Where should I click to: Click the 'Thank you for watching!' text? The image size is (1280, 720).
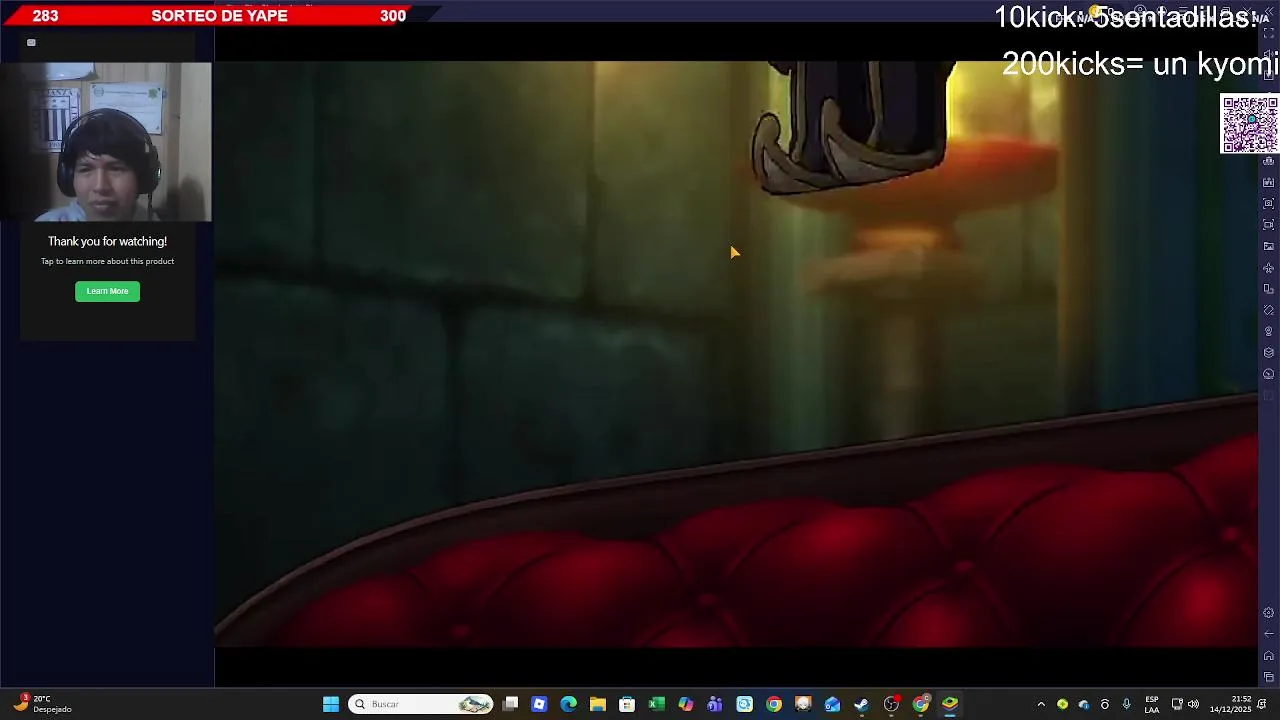tap(107, 241)
